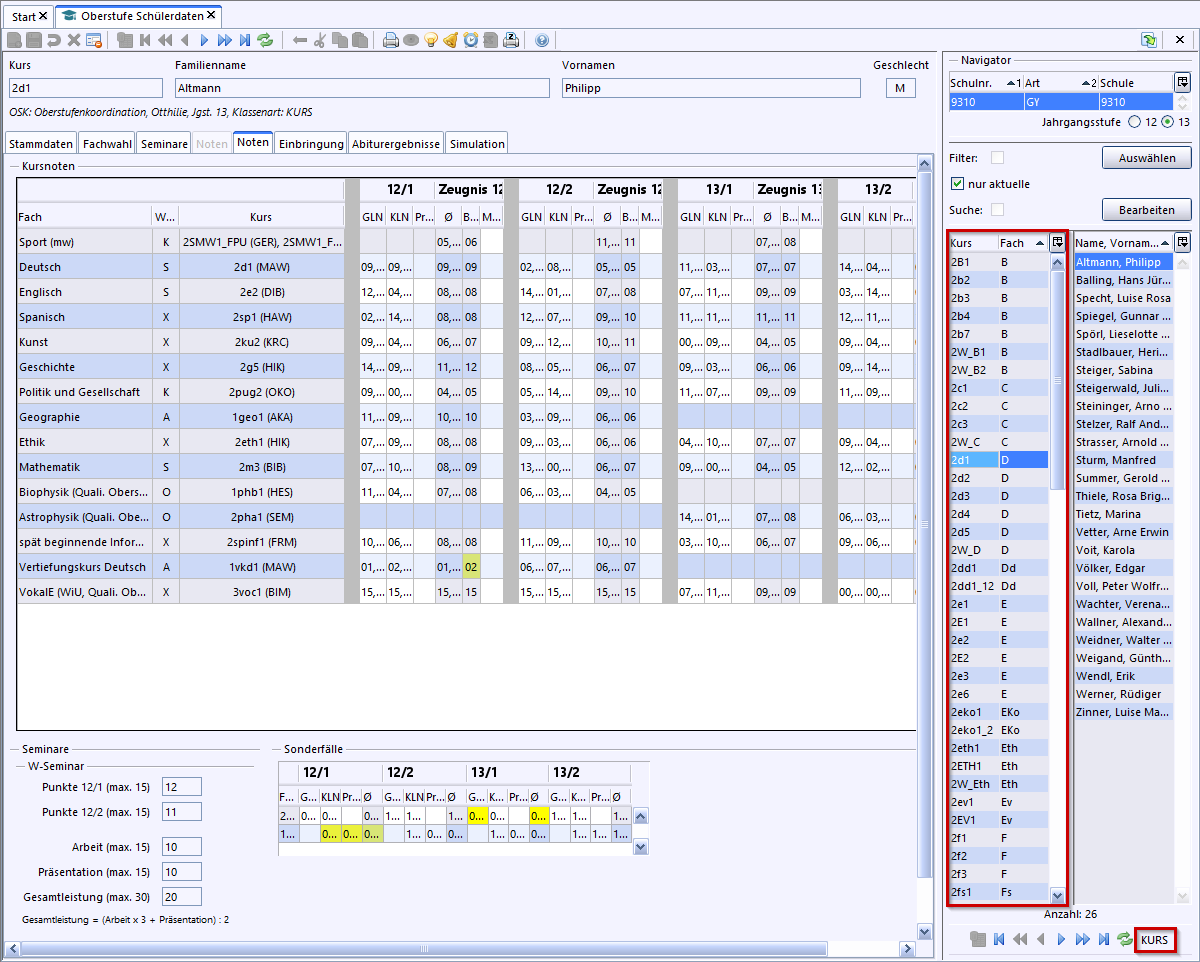This screenshot has height=962, width=1200.
Task: Enable the Filter checkbox
Action: click(x=997, y=158)
